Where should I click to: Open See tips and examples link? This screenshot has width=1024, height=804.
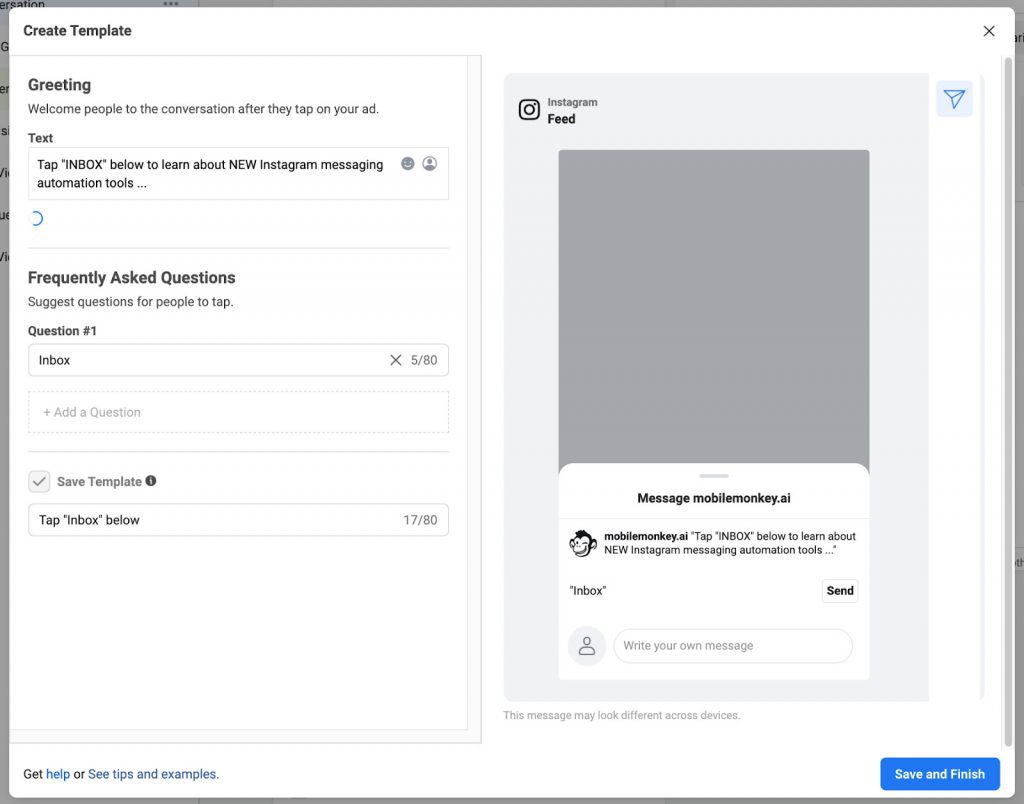click(x=152, y=774)
